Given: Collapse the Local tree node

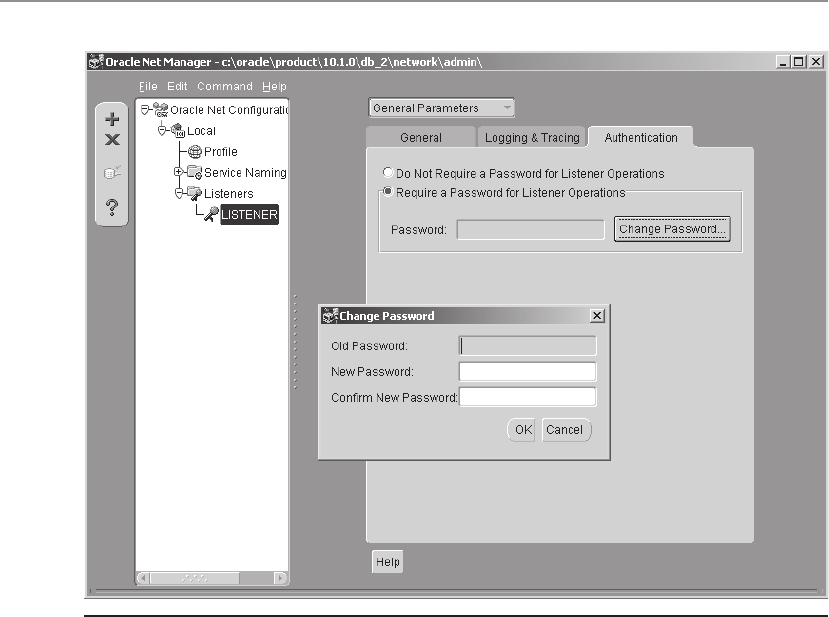Looking at the screenshot, I should click(162, 131).
